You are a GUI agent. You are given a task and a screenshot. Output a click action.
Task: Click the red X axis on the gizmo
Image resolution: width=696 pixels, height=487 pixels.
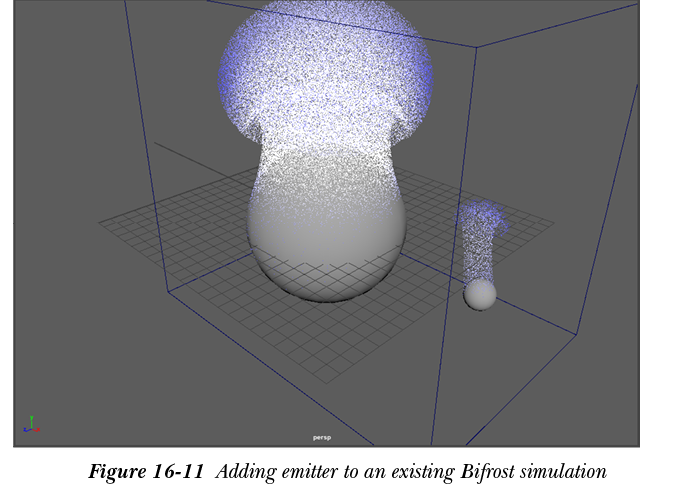tap(36, 428)
